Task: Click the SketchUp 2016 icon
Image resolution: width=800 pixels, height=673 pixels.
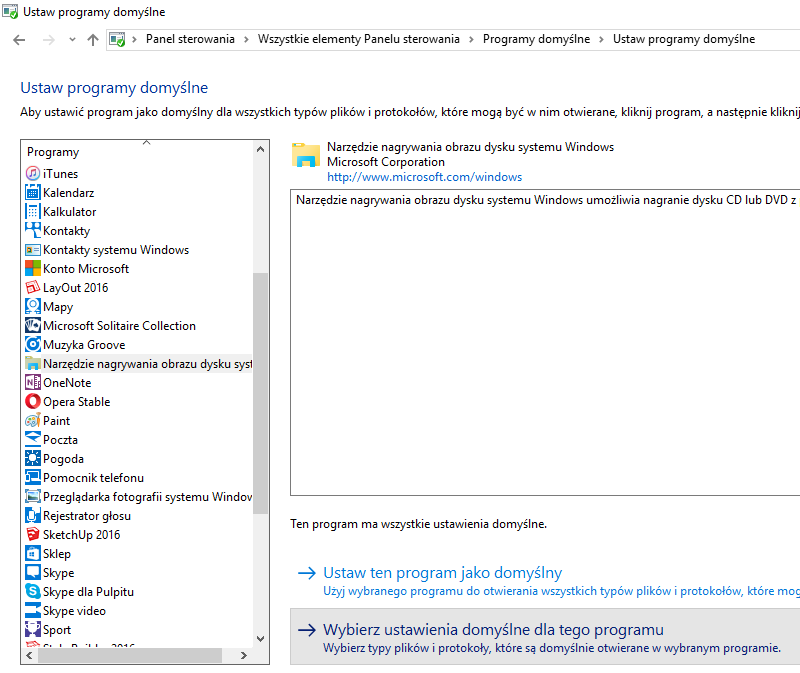Action: click(x=33, y=534)
